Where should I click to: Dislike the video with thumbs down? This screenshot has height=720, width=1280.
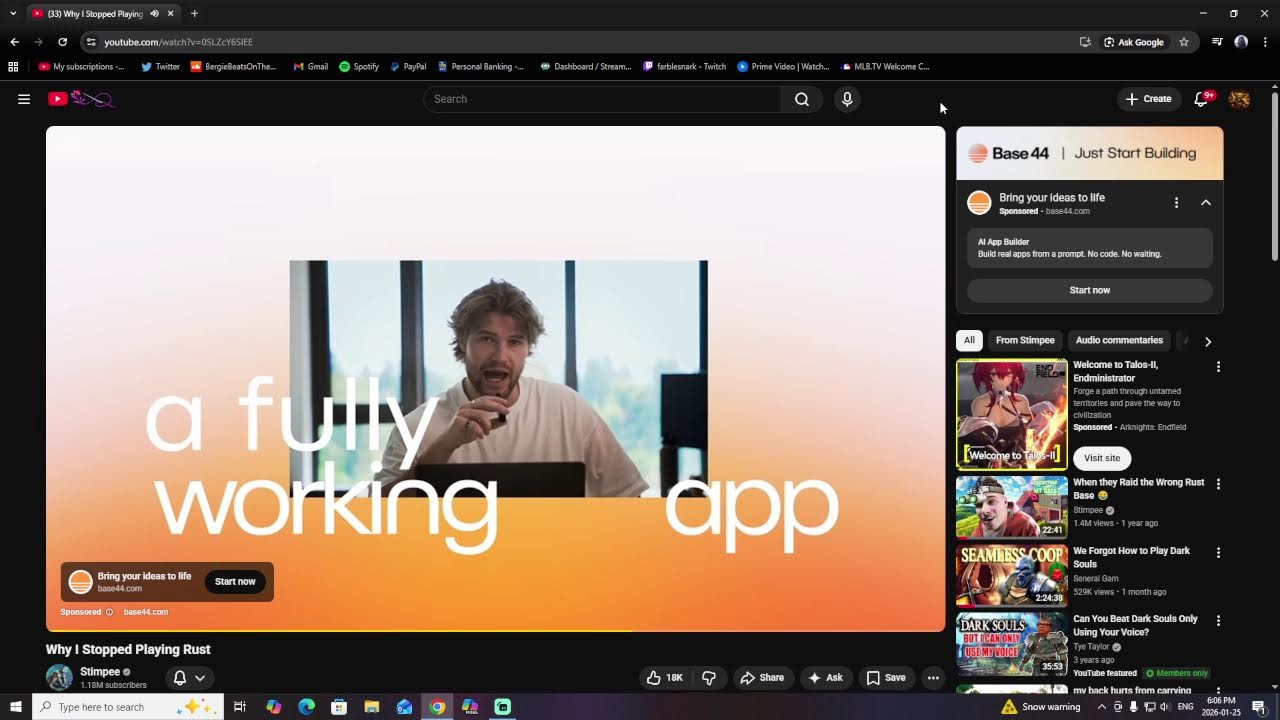(709, 678)
